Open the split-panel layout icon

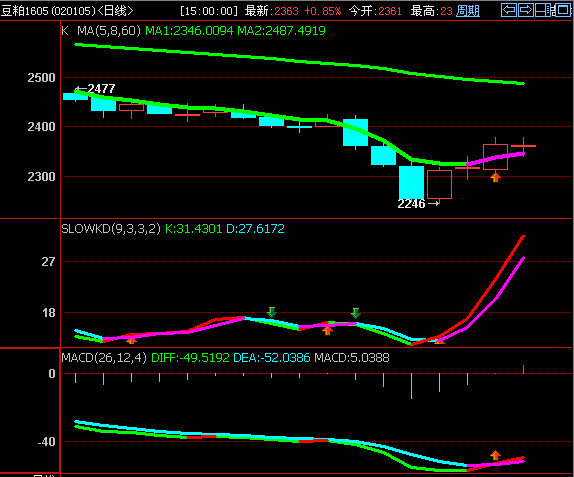click(543, 10)
